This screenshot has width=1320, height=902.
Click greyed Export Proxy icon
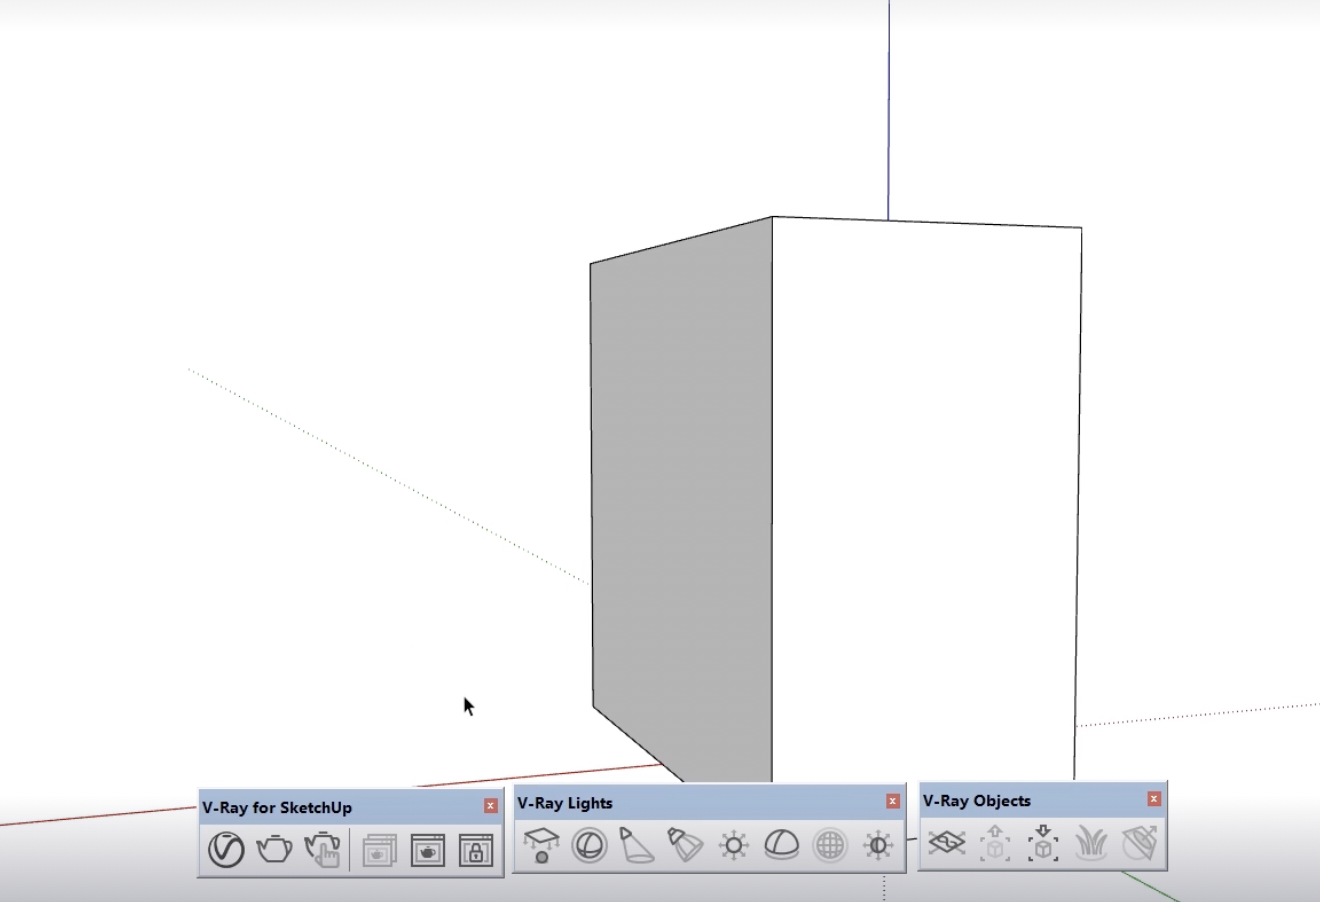[x=995, y=843]
